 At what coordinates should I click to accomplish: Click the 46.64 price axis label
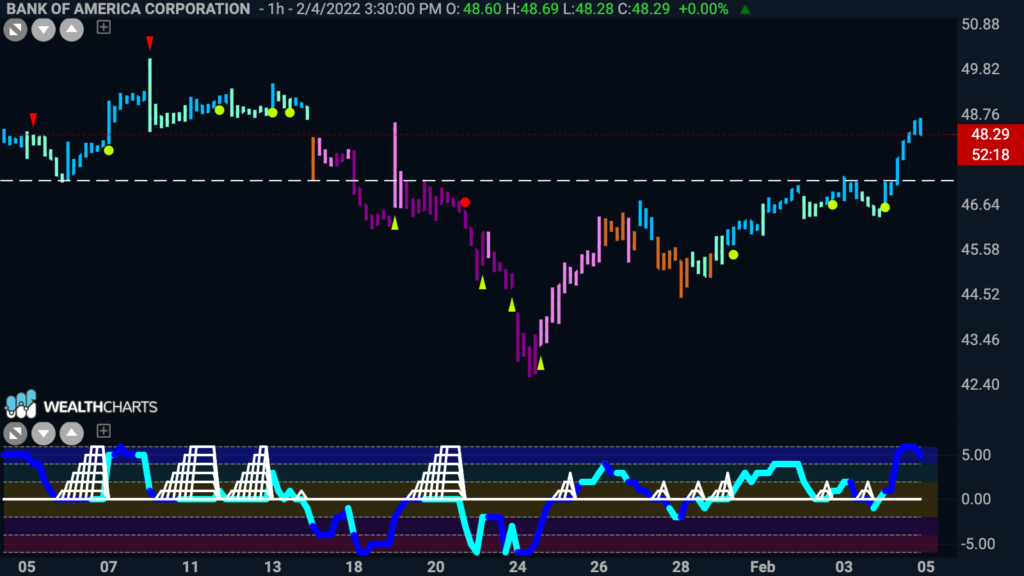[980, 205]
